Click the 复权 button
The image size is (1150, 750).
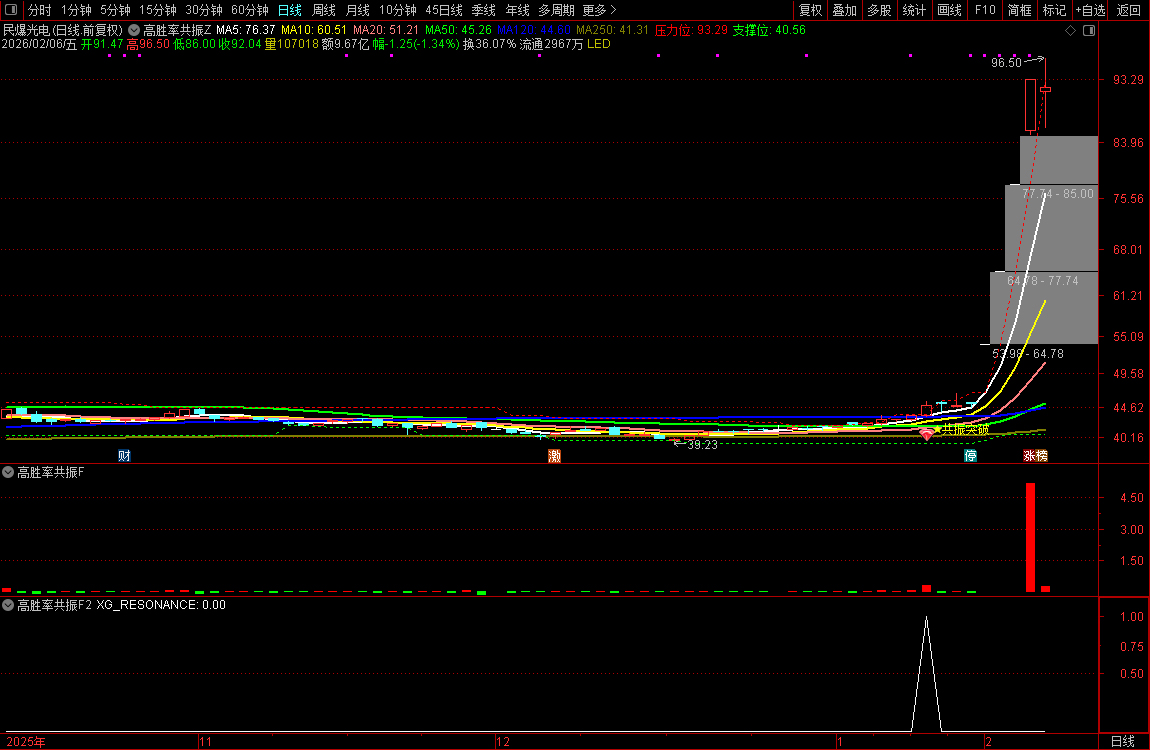pyautogui.click(x=810, y=10)
